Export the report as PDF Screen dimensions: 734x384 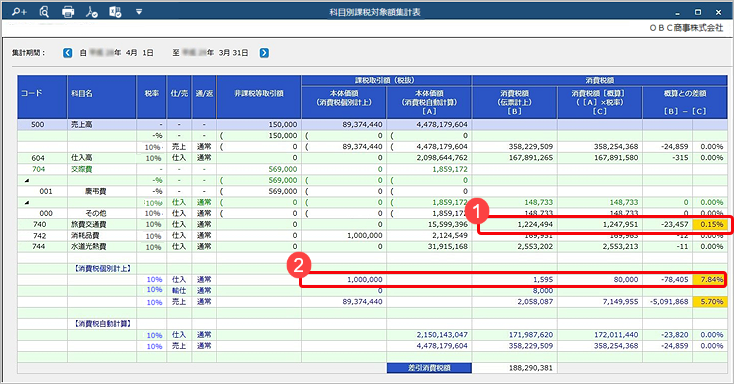[92, 12]
